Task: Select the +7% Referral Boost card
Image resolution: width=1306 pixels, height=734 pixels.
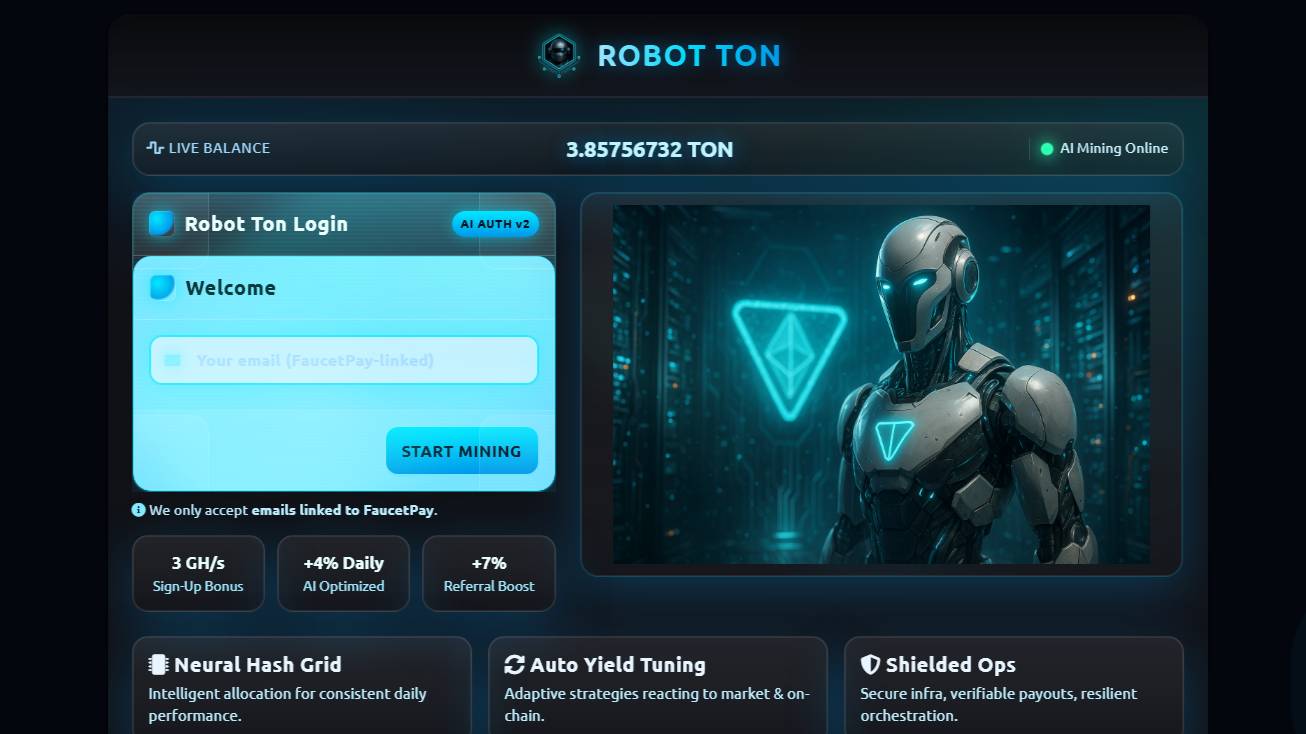Action: coord(489,573)
